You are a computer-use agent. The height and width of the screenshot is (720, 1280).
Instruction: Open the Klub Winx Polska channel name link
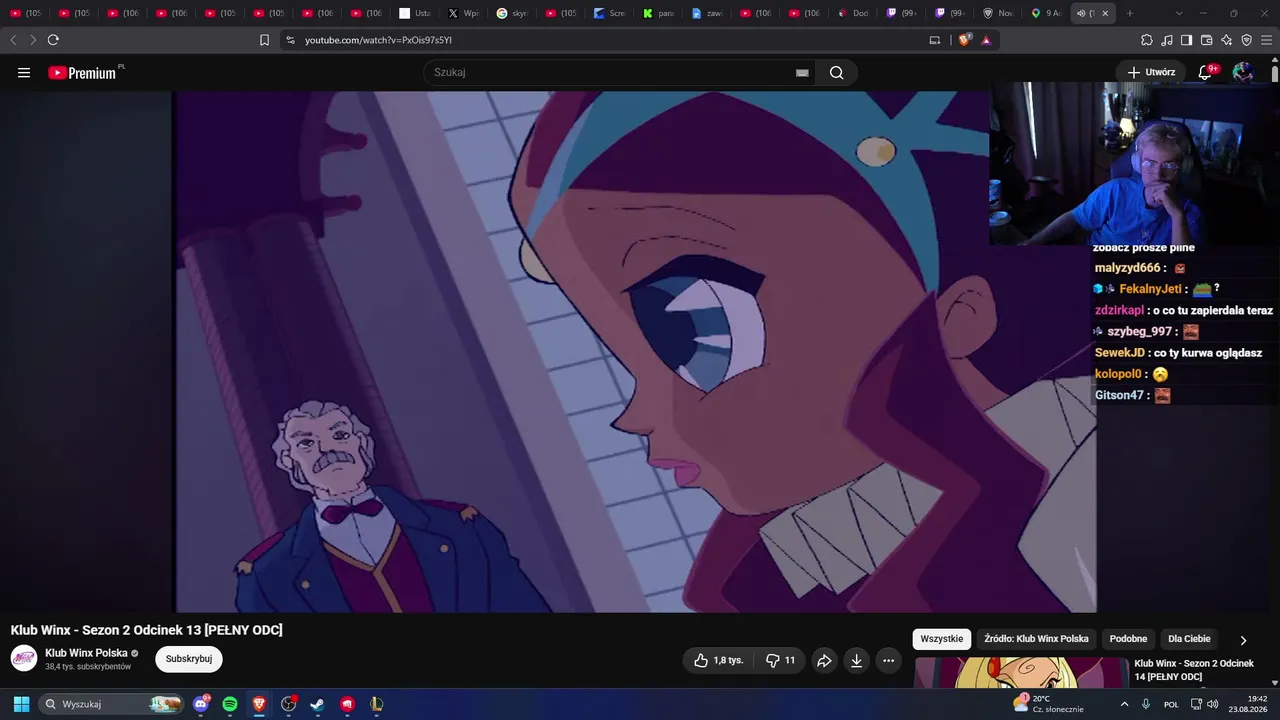(86, 653)
